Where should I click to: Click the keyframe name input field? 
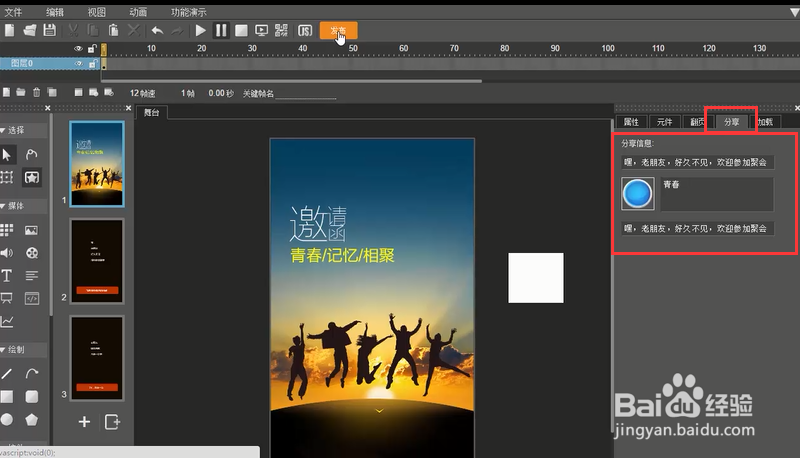[306, 94]
